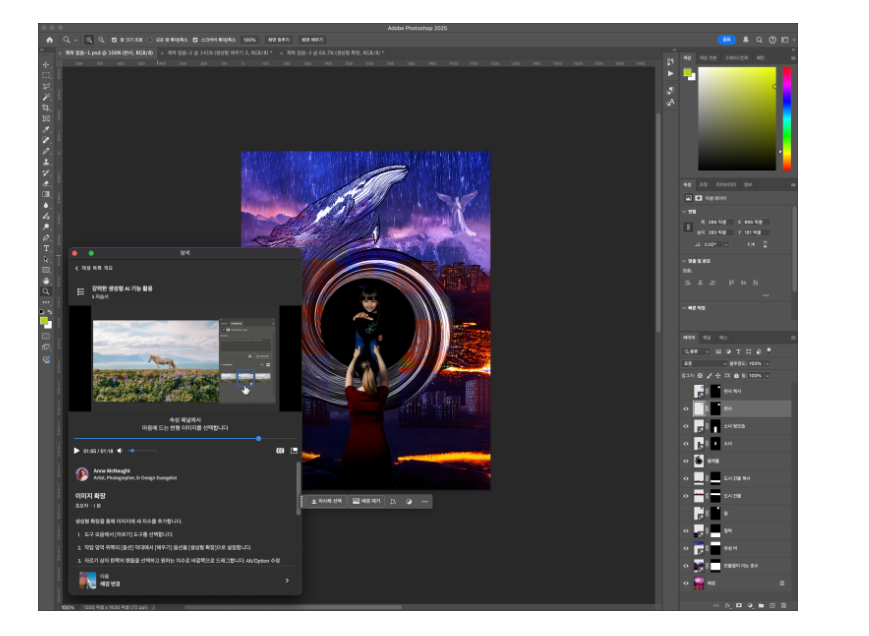The image size is (869, 636).
Task: Toggle the layer filter on/off switch
Action: (769, 351)
